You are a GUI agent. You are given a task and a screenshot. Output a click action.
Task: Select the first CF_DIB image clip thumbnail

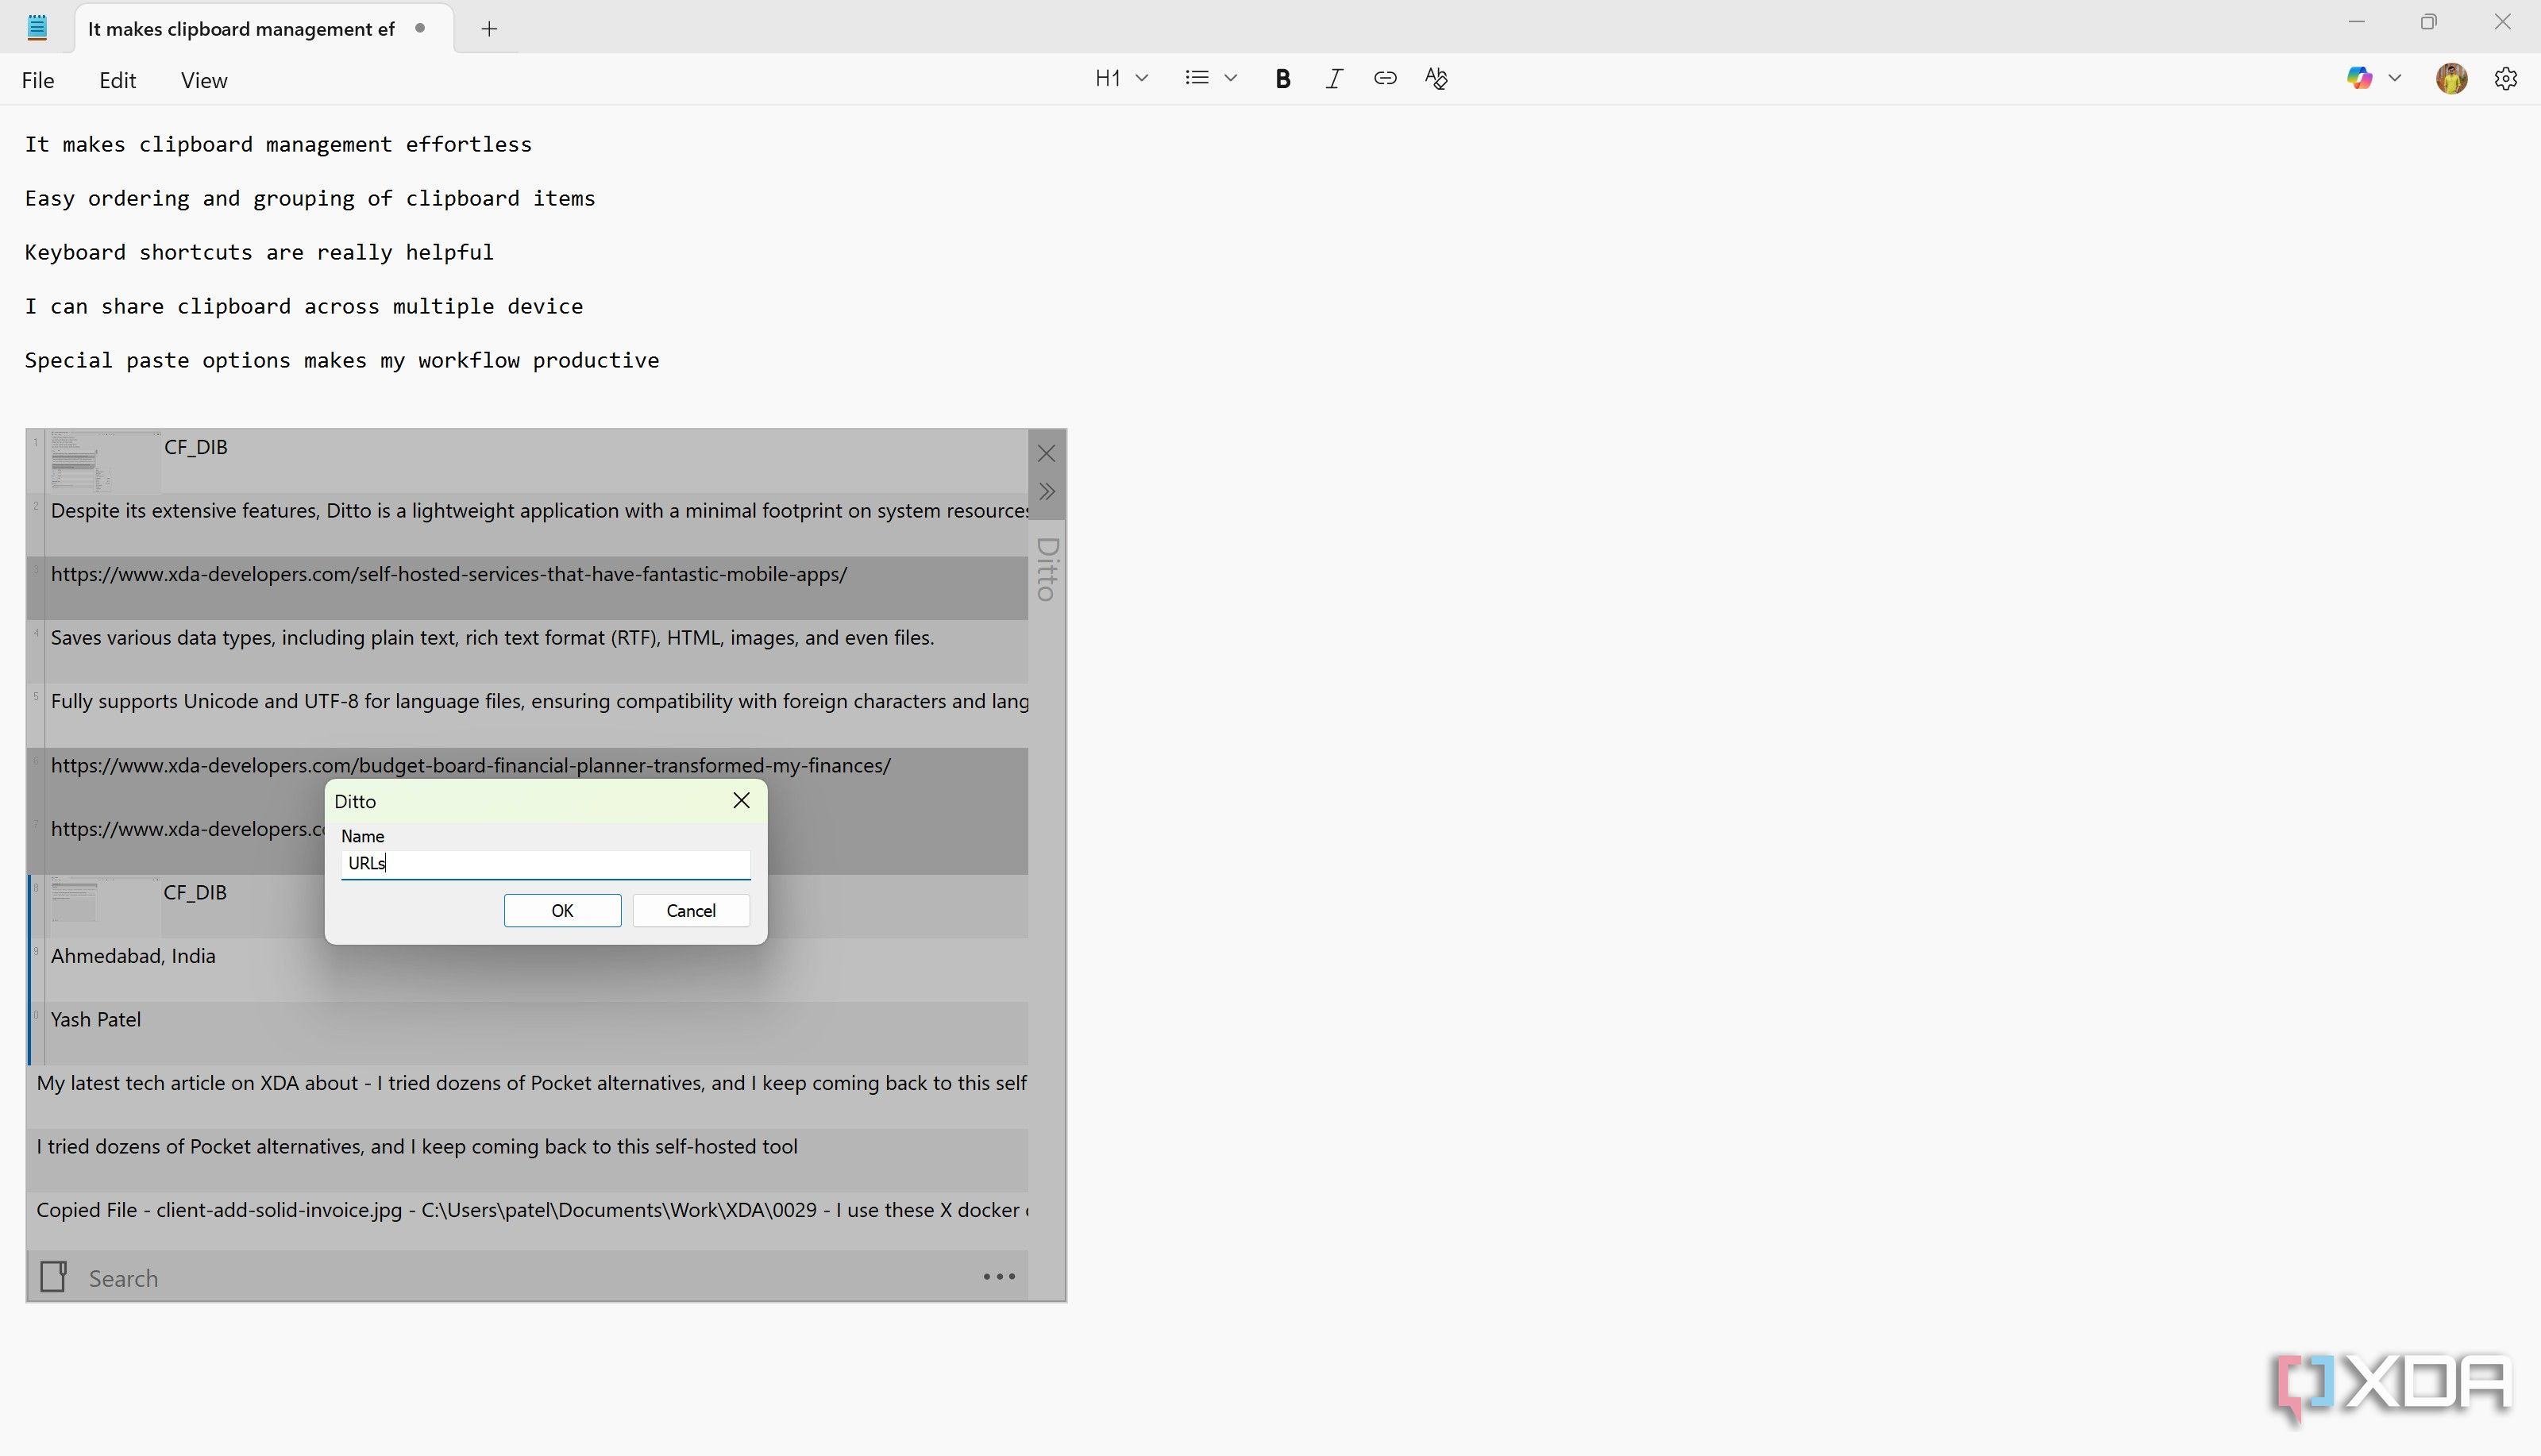[105, 461]
